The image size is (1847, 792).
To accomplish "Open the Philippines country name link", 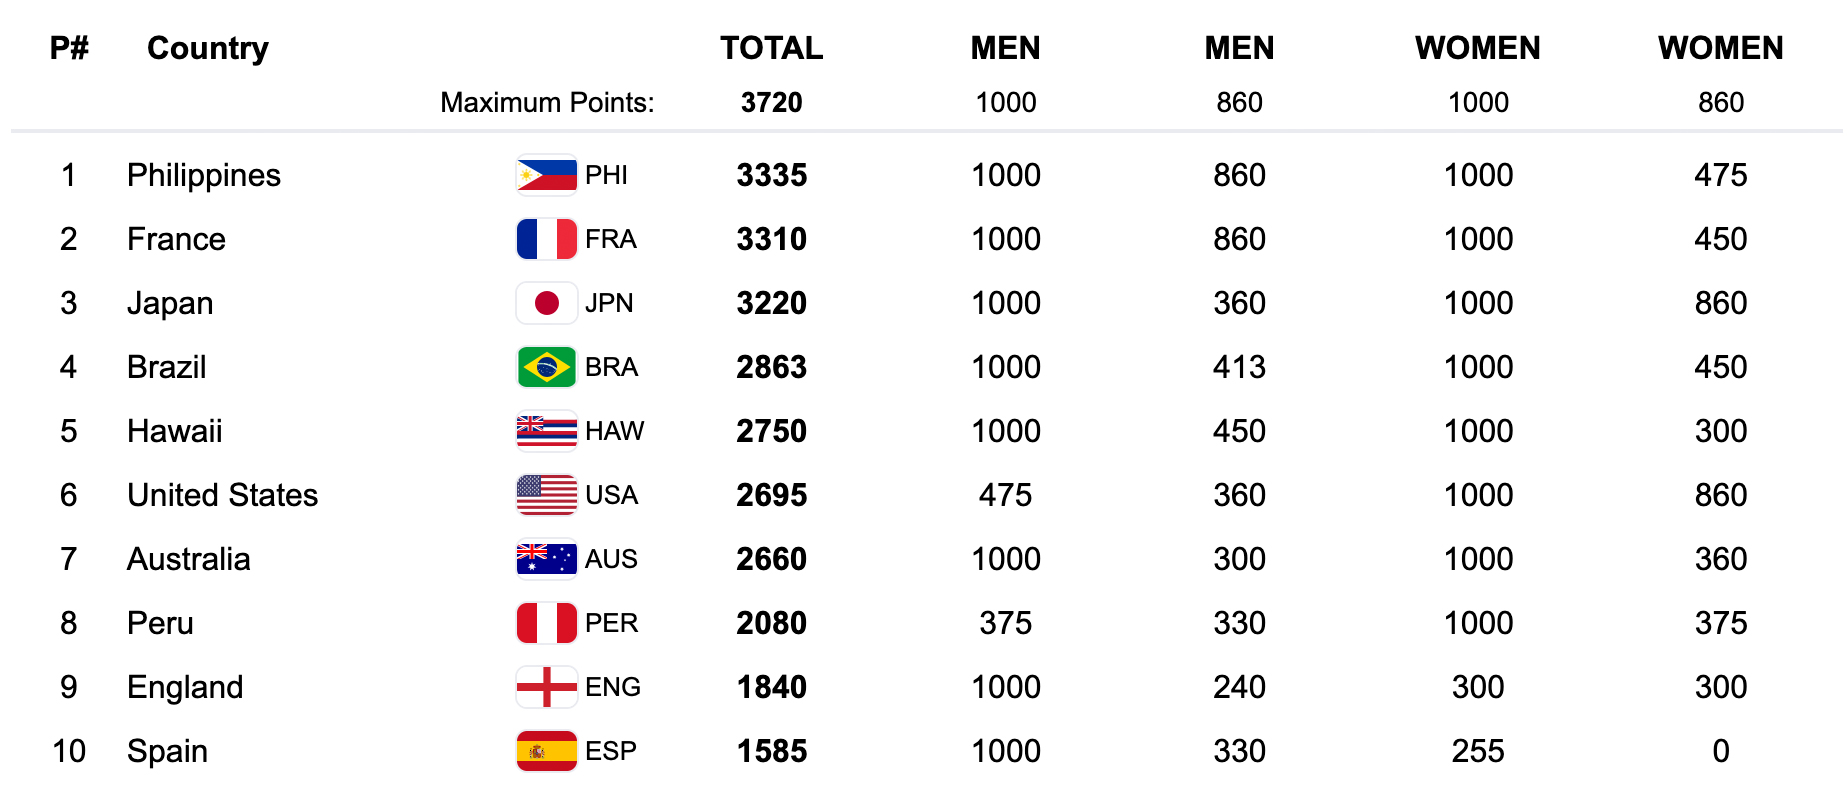I will click(x=204, y=175).
